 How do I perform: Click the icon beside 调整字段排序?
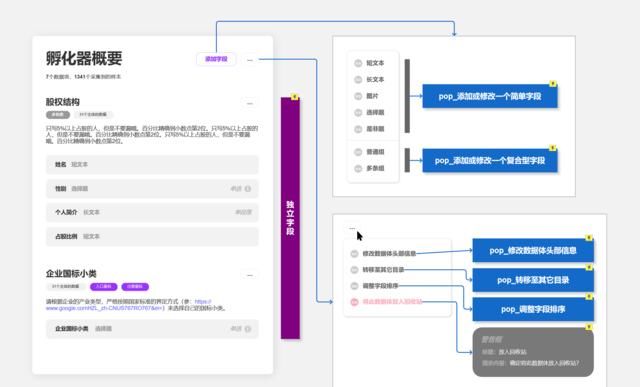(x=354, y=286)
